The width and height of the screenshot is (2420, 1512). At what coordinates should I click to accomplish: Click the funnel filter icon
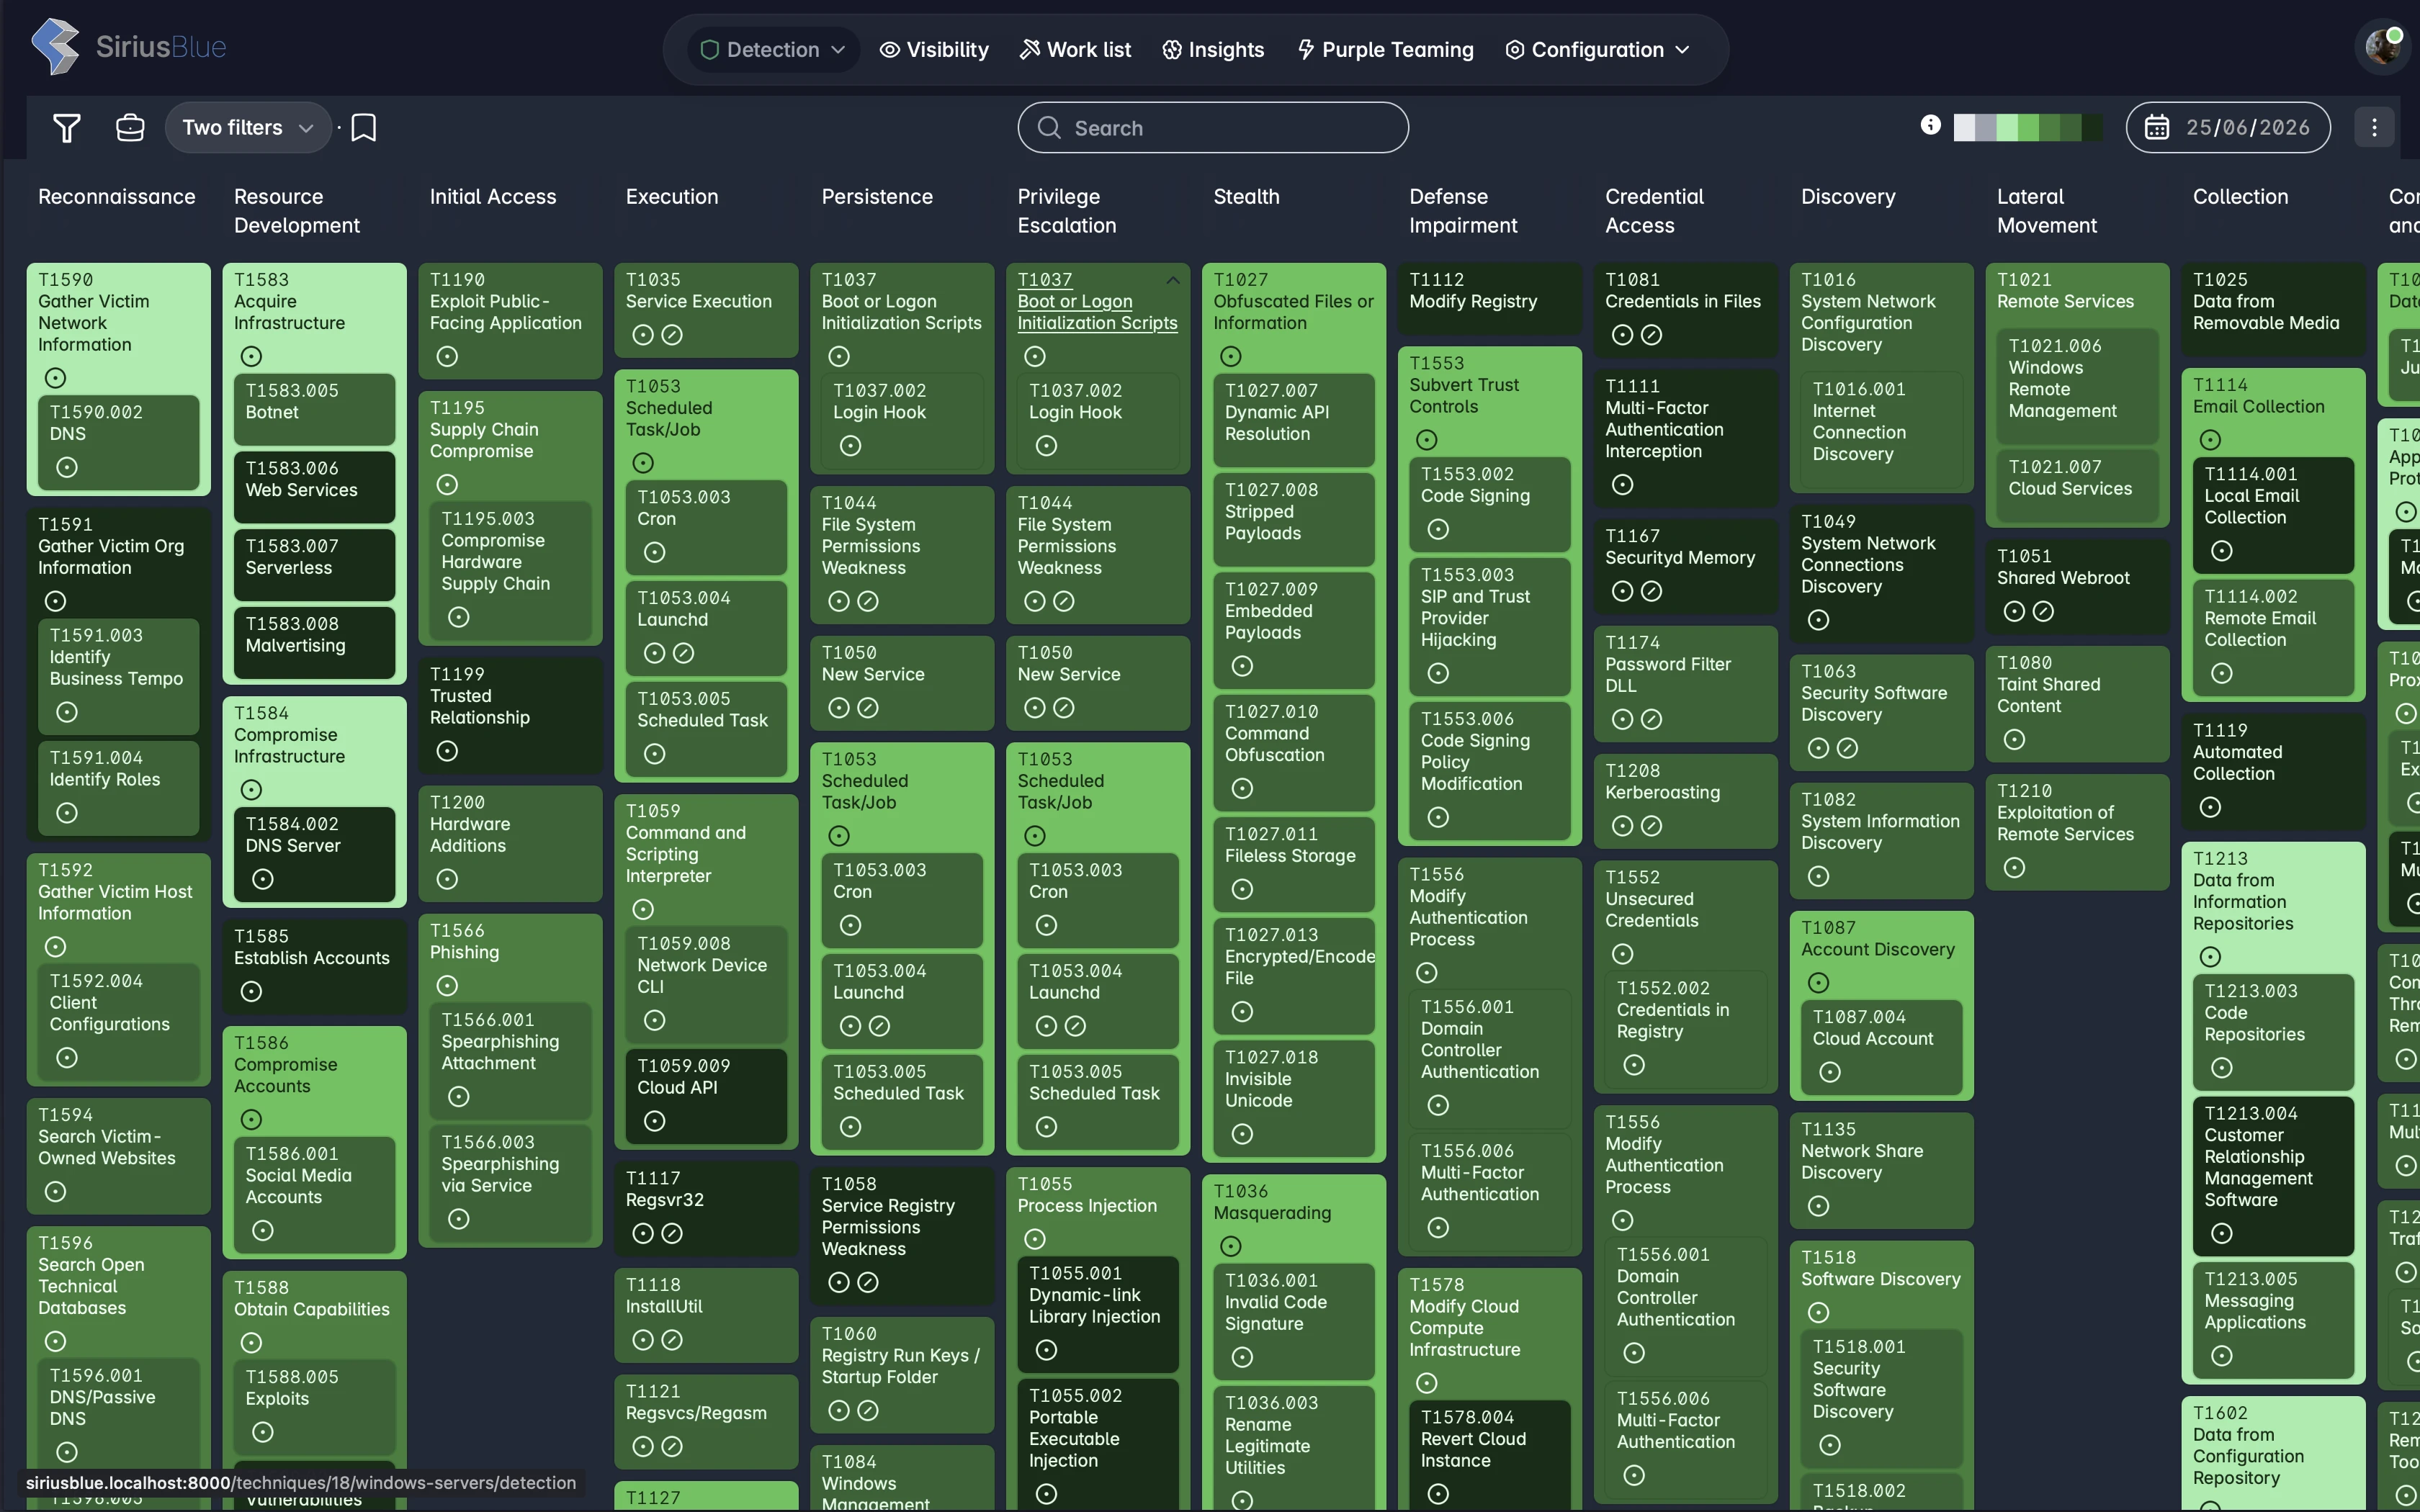point(67,128)
